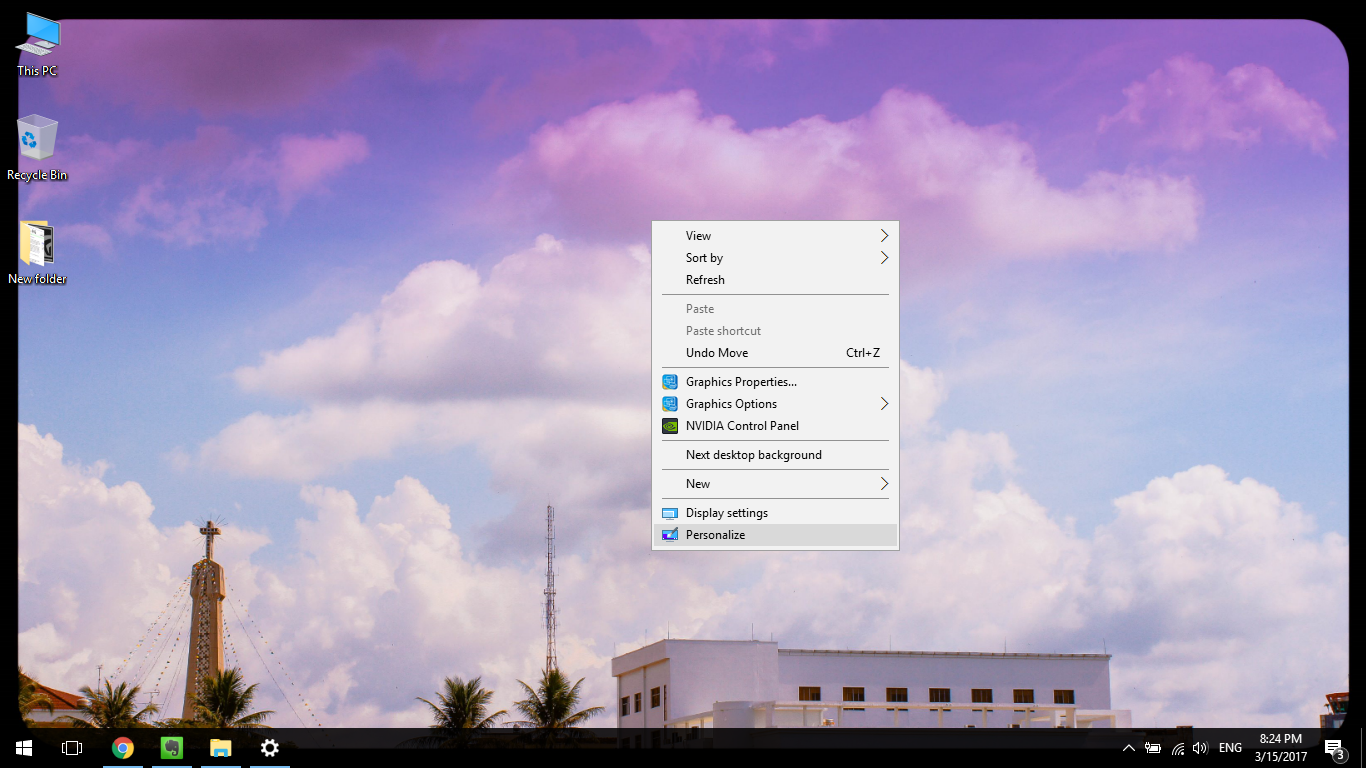This screenshot has height=768, width=1366.
Task: Select the New folder desktop icon
Action: (x=37, y=253)
